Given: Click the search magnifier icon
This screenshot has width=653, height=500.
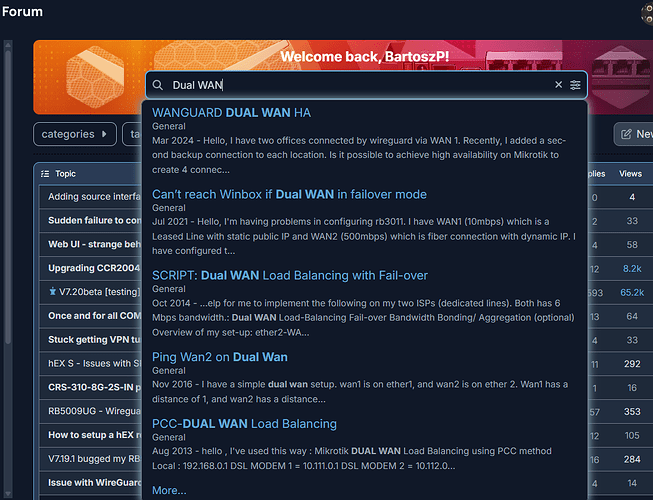Looking at the screenshot, I should click(157, 85).
